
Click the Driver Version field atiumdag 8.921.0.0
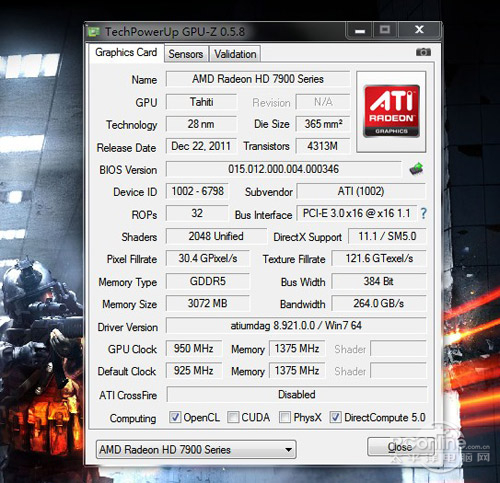[296, 326]
